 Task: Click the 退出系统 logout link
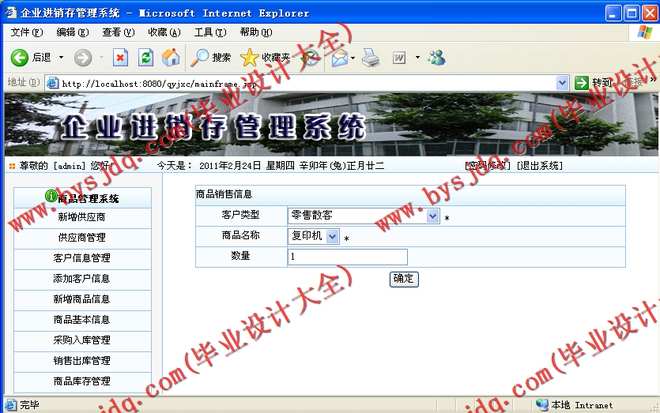[x=539, y=165]
